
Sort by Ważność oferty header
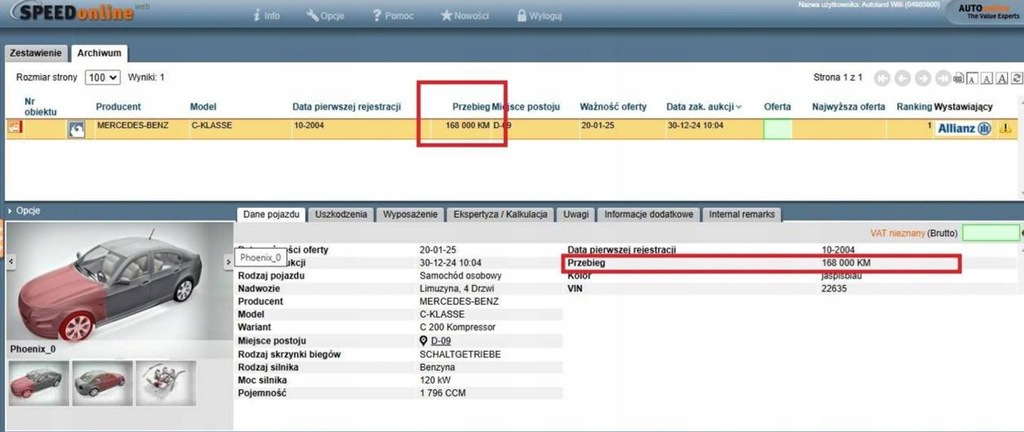click(x=613, y=106)
